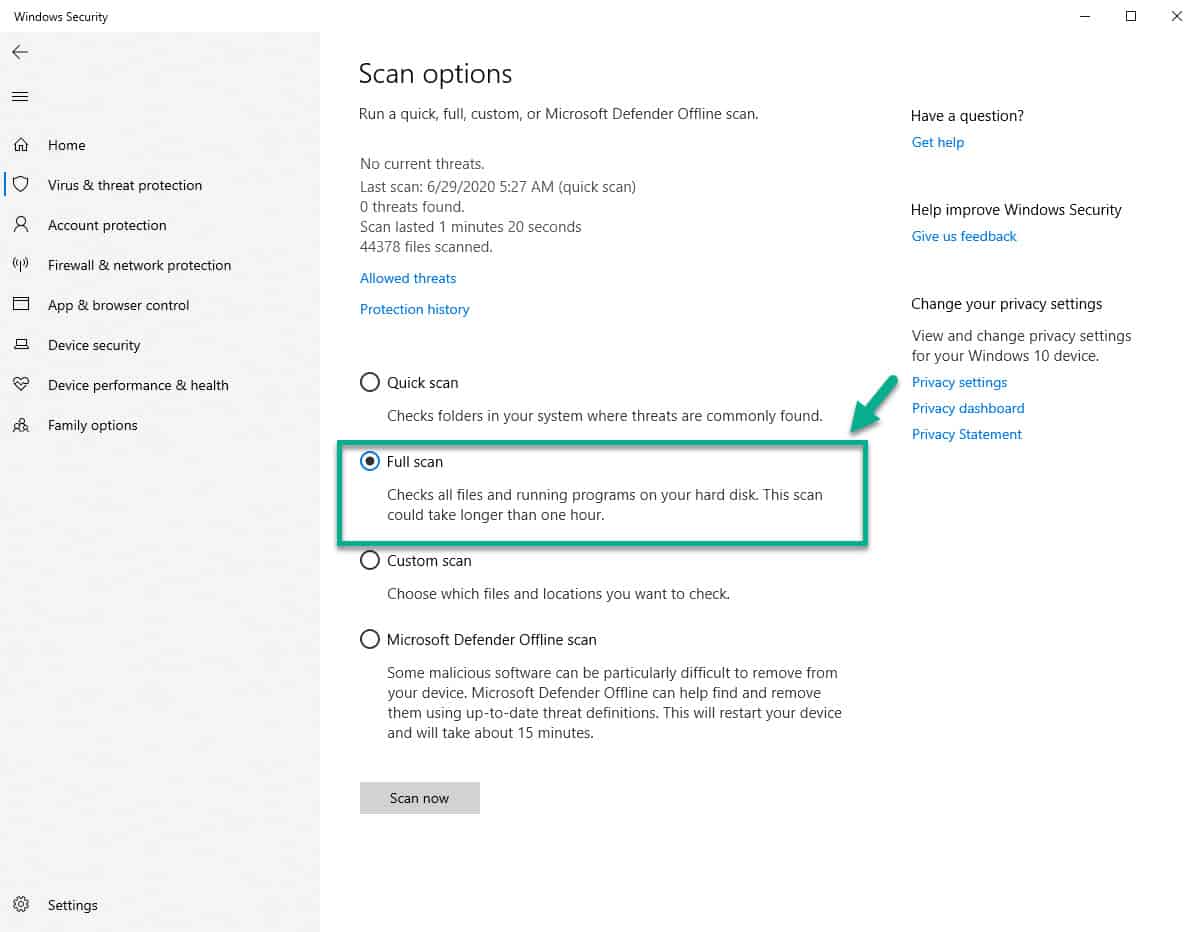Open Virus & threat protection section

tap(125, 185)
